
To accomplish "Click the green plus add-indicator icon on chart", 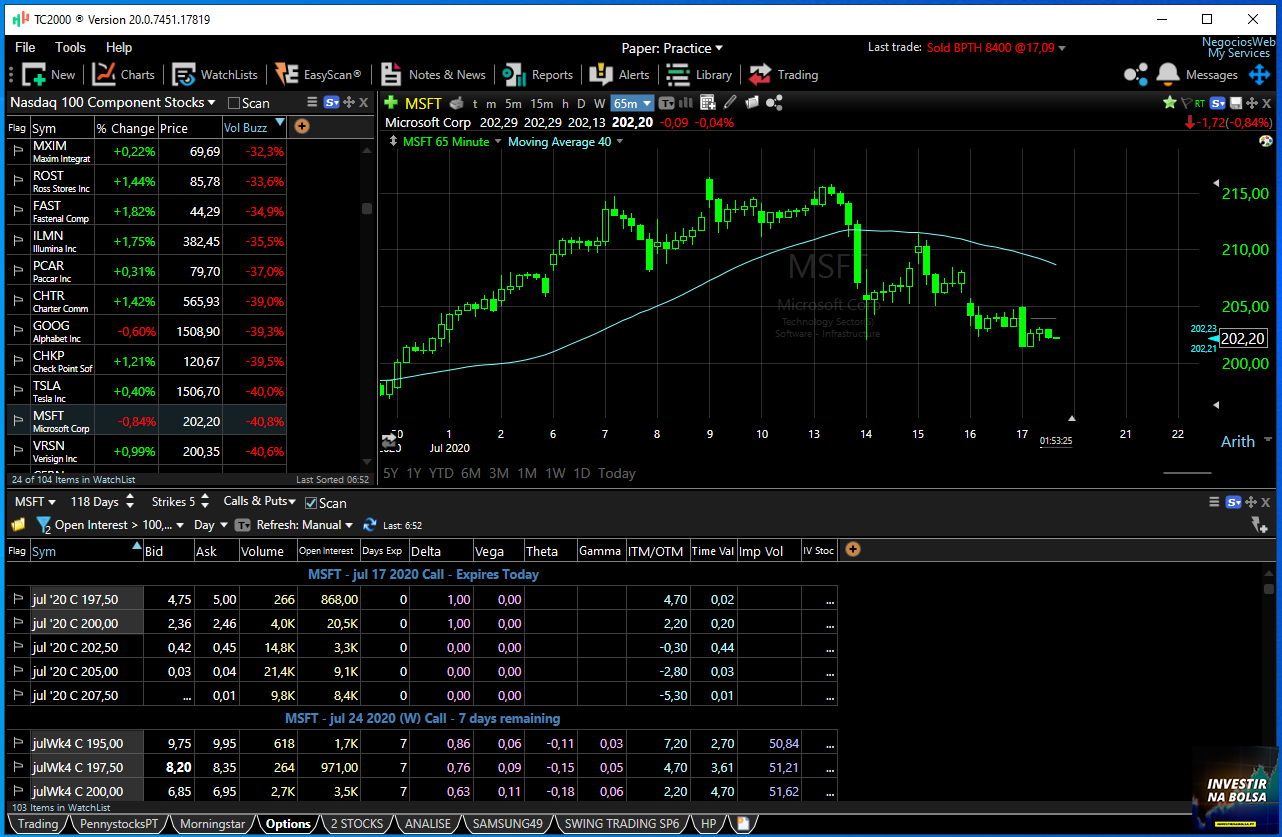I will [391, 103].
